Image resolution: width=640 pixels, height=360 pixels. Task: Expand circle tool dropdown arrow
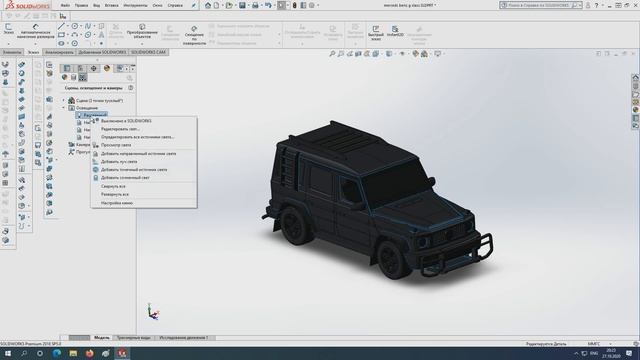pyautogui.click(x=81, y=27)
